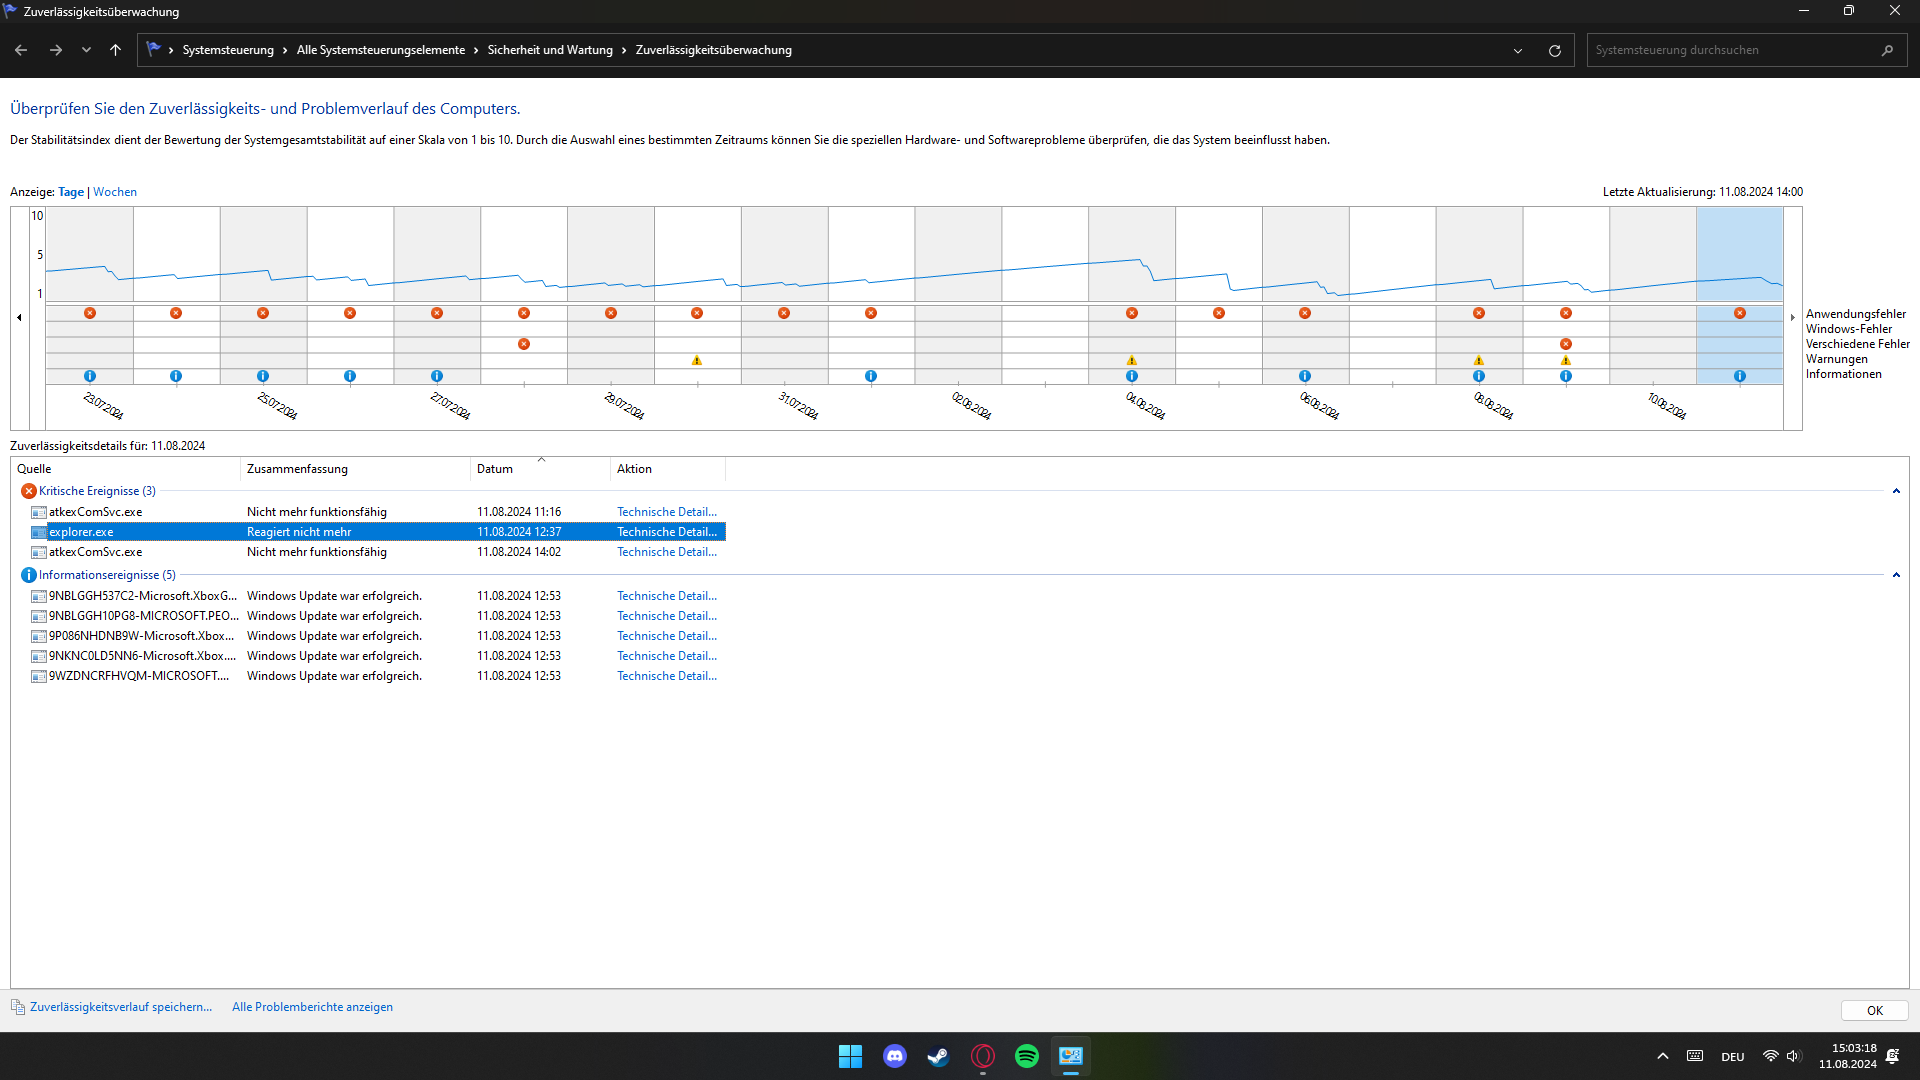Click the search magnifier icon
This screenshot has height=1080, width=1920.
coord(1887,50)
